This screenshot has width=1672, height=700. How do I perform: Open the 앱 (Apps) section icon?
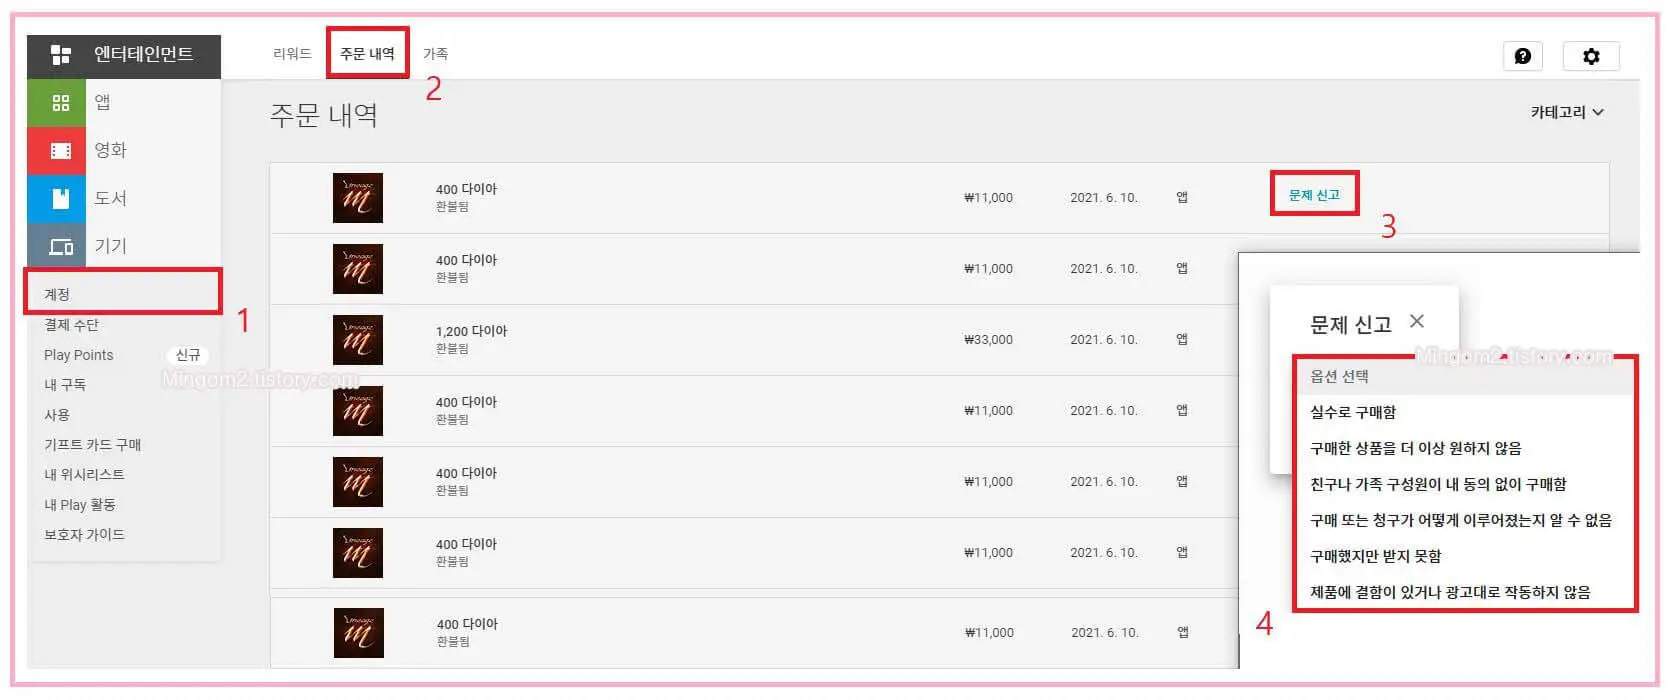61,103
